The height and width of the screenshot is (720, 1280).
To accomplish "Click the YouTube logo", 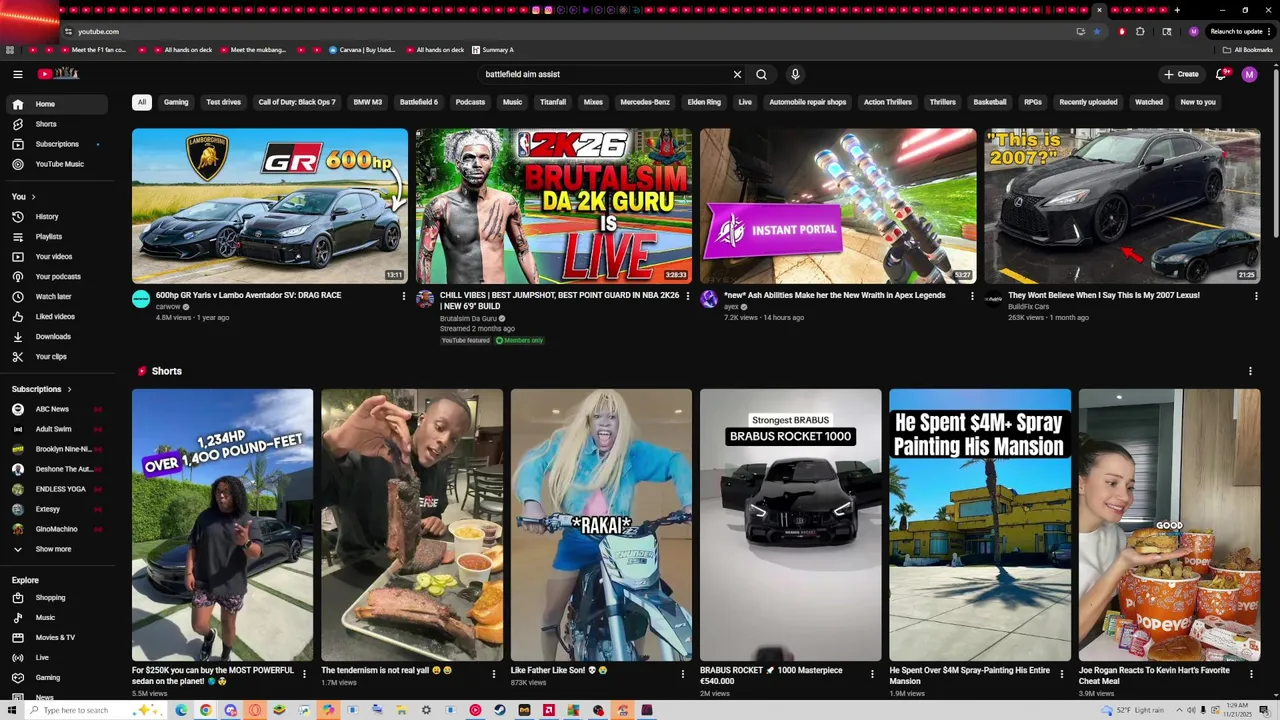I will coord(58,74).
